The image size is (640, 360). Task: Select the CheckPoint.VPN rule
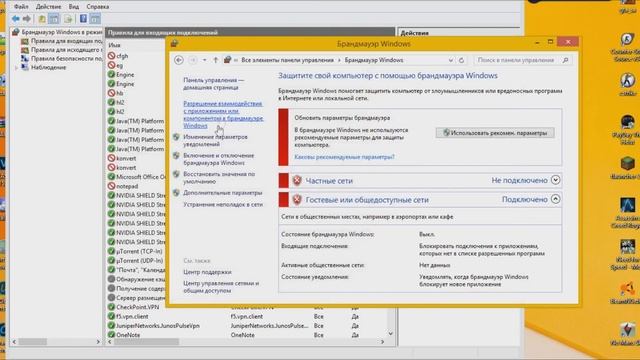pos(133,307)
